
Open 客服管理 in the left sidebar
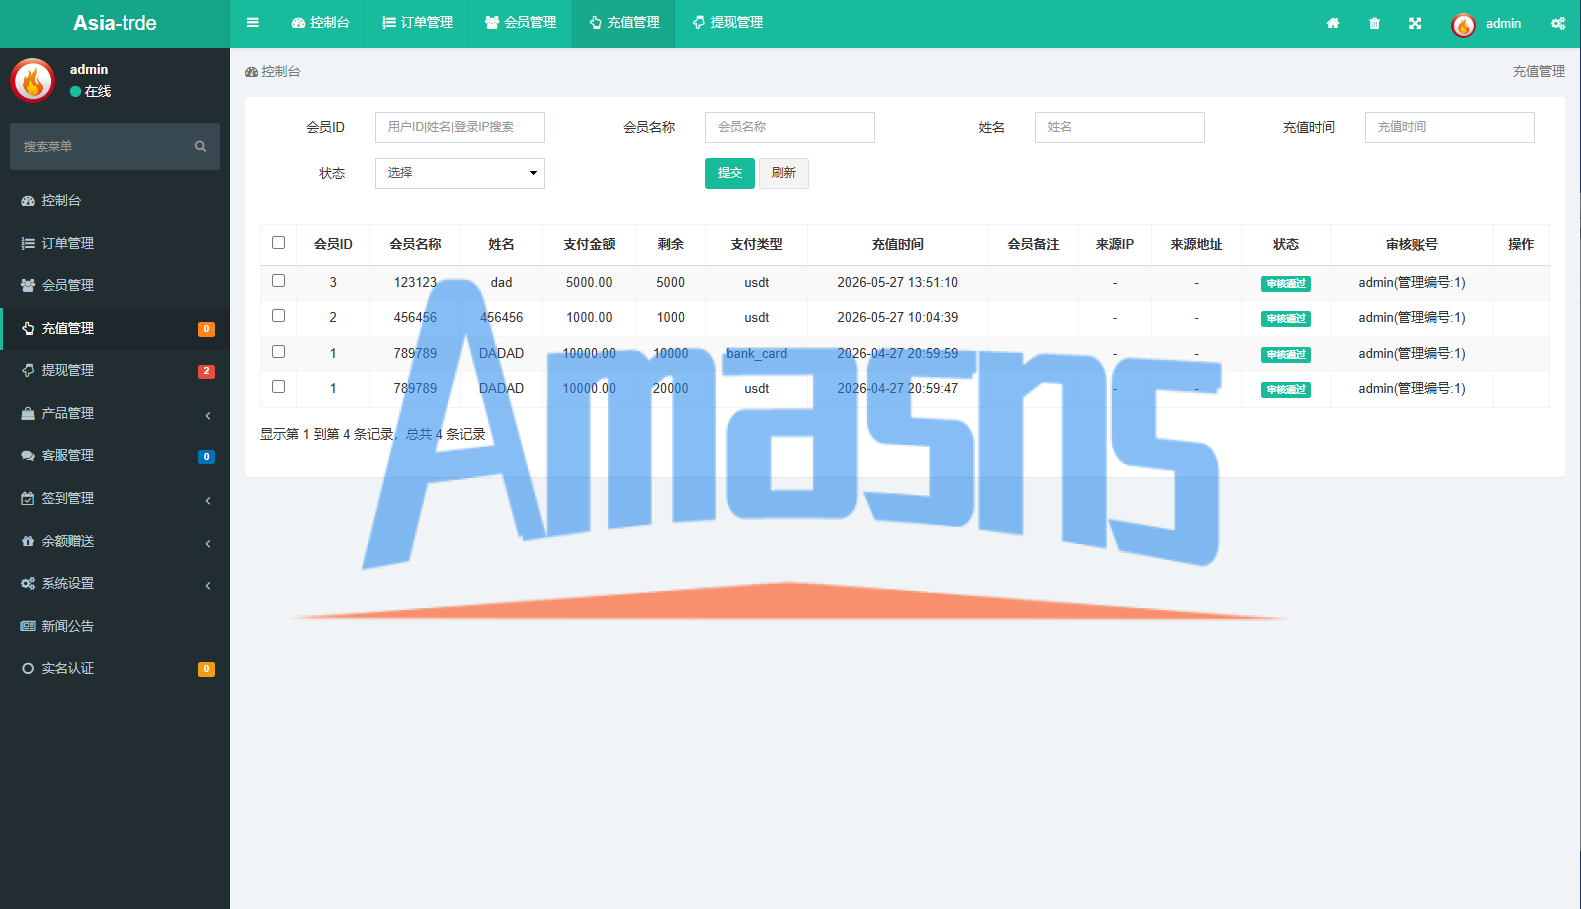pyautogui.click(x=115, y=455)
